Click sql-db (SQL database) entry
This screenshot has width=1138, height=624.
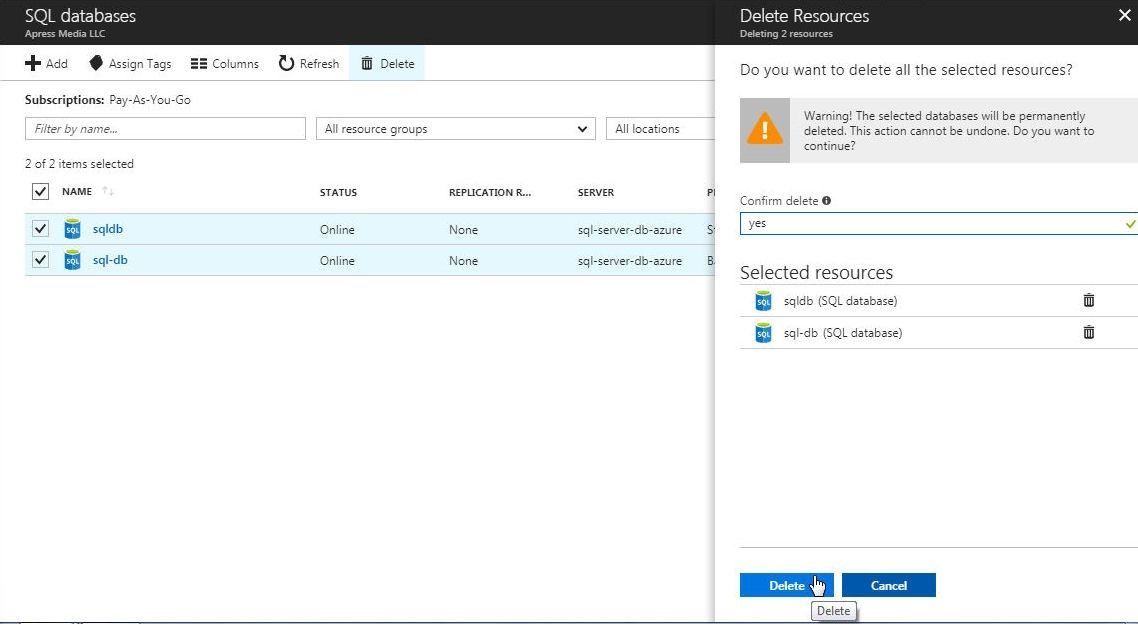tap(843, 333)
